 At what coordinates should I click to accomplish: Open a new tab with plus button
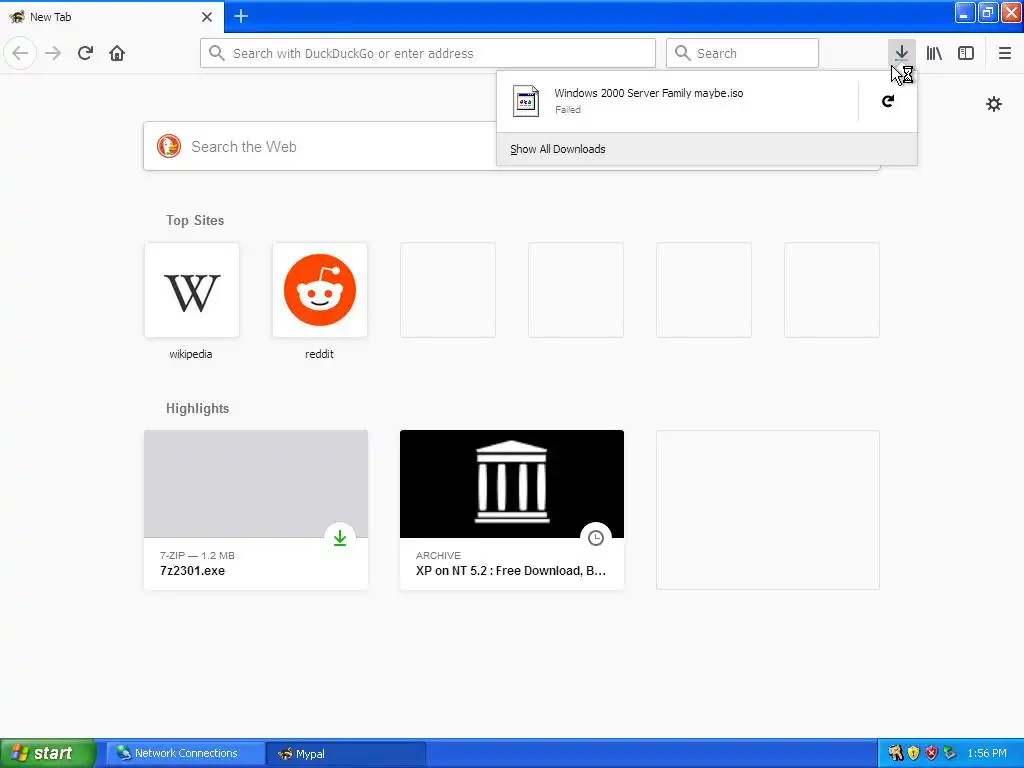coord(241,16)
